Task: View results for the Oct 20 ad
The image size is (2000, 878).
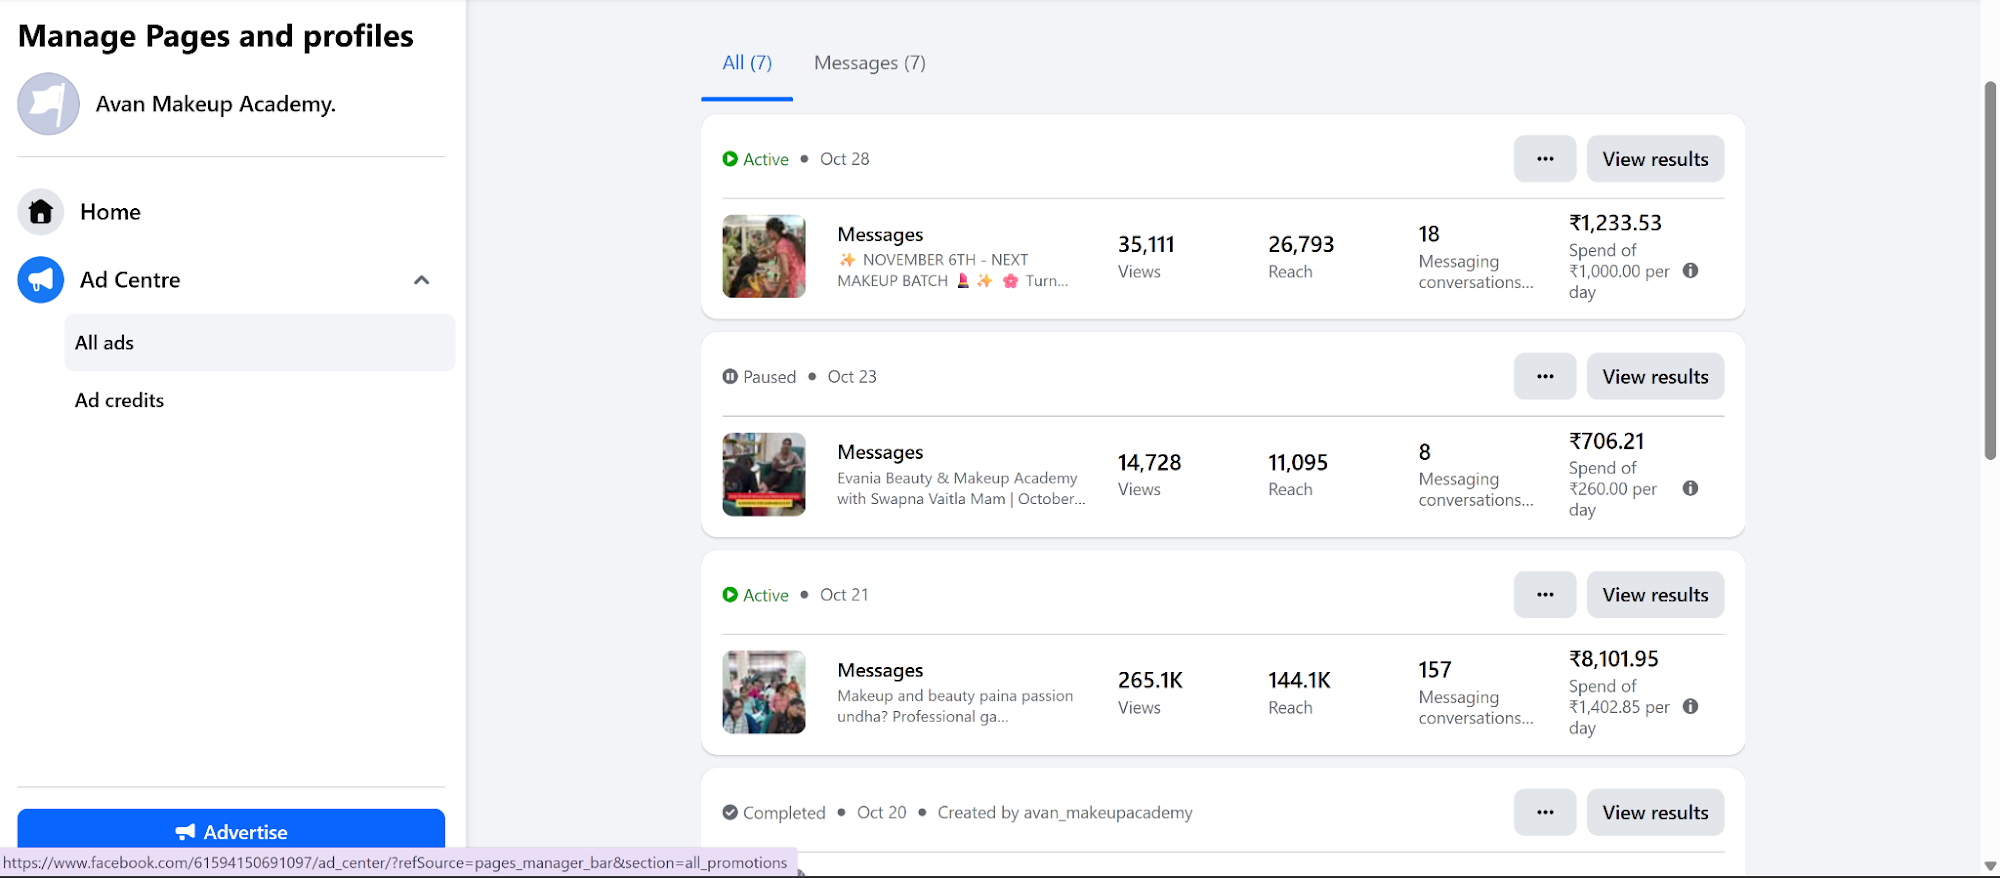Action: click(x=1655, y=813)
